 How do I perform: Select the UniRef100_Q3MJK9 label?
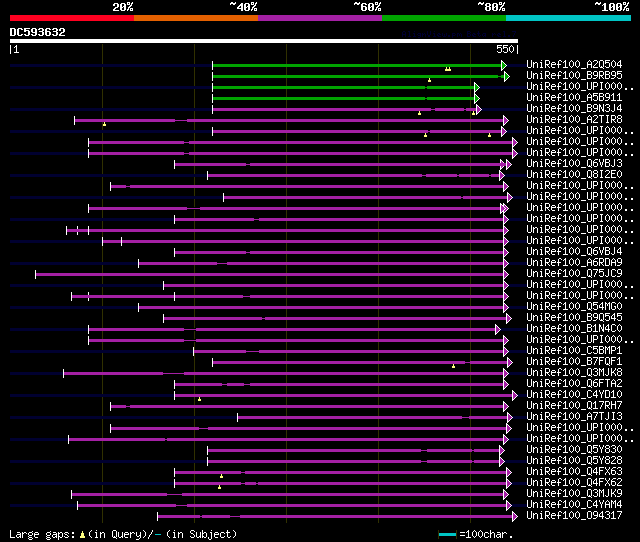pos(574,494)
